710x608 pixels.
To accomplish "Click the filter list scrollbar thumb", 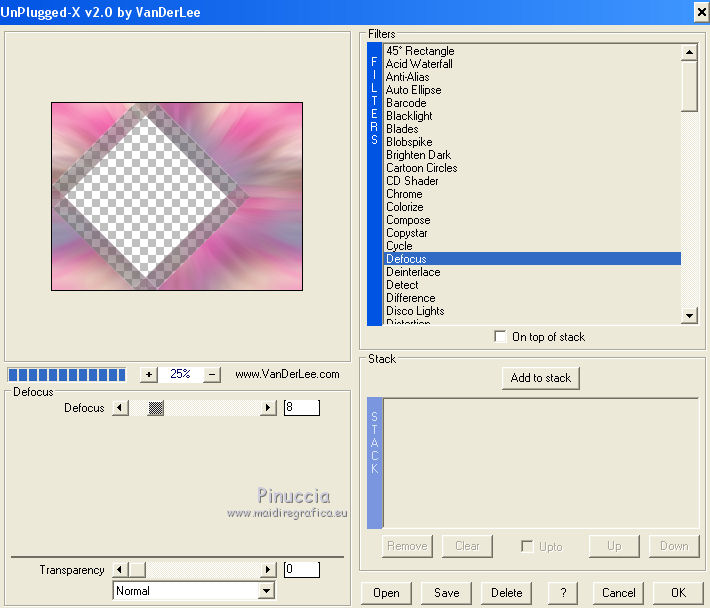I will (x=689, y=86).
